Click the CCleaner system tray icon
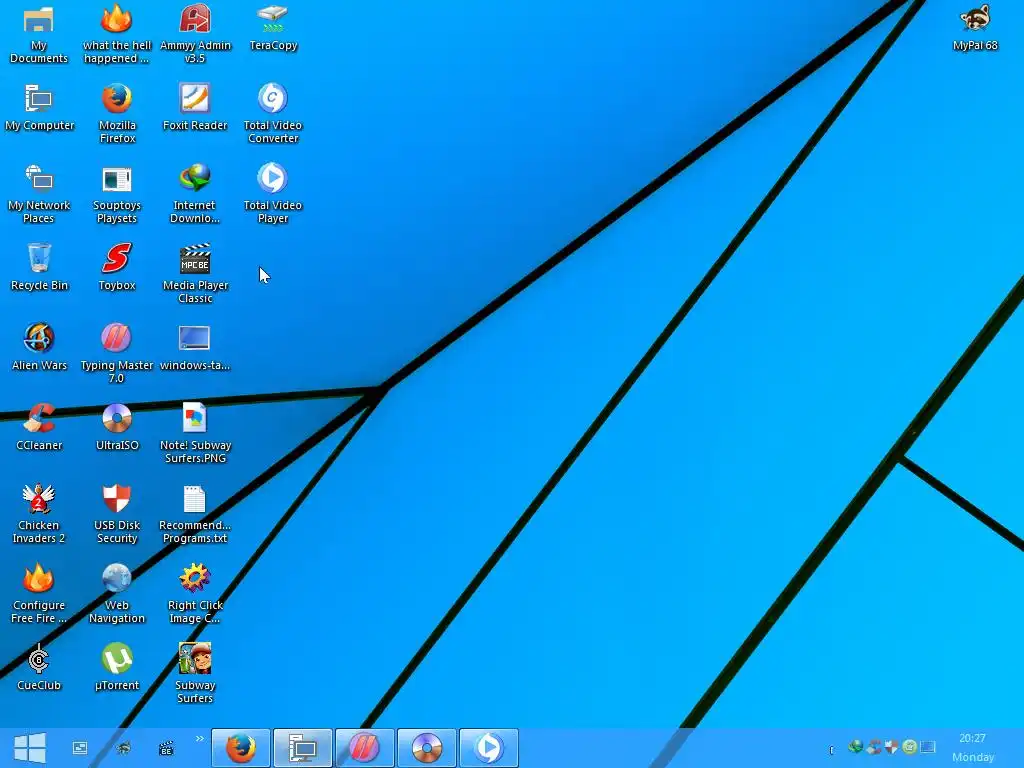 tap(874, 746)
